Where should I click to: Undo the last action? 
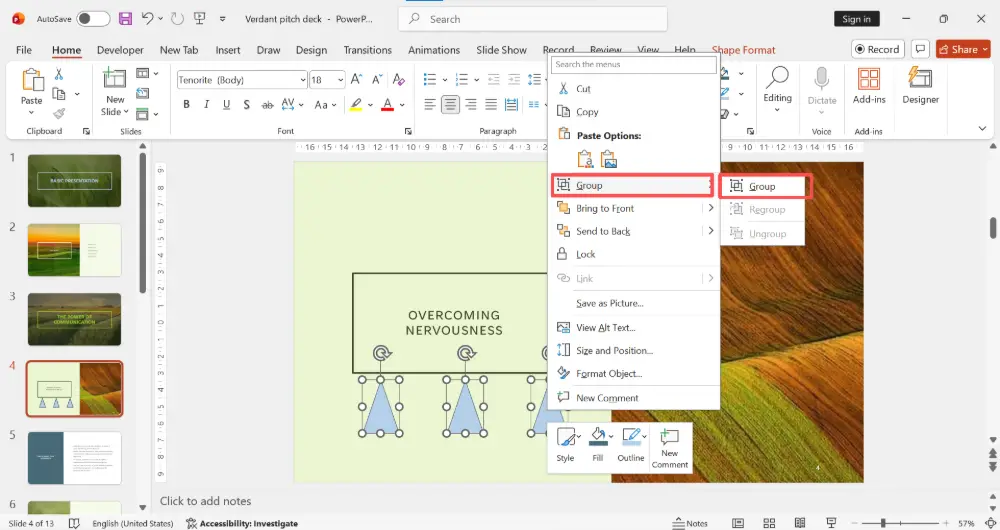[147, 18]
